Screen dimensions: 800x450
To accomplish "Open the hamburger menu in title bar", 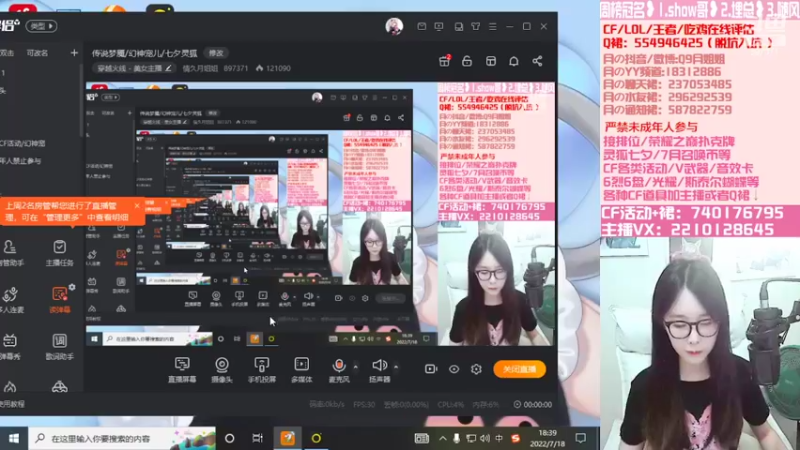I will click(492, 26).
